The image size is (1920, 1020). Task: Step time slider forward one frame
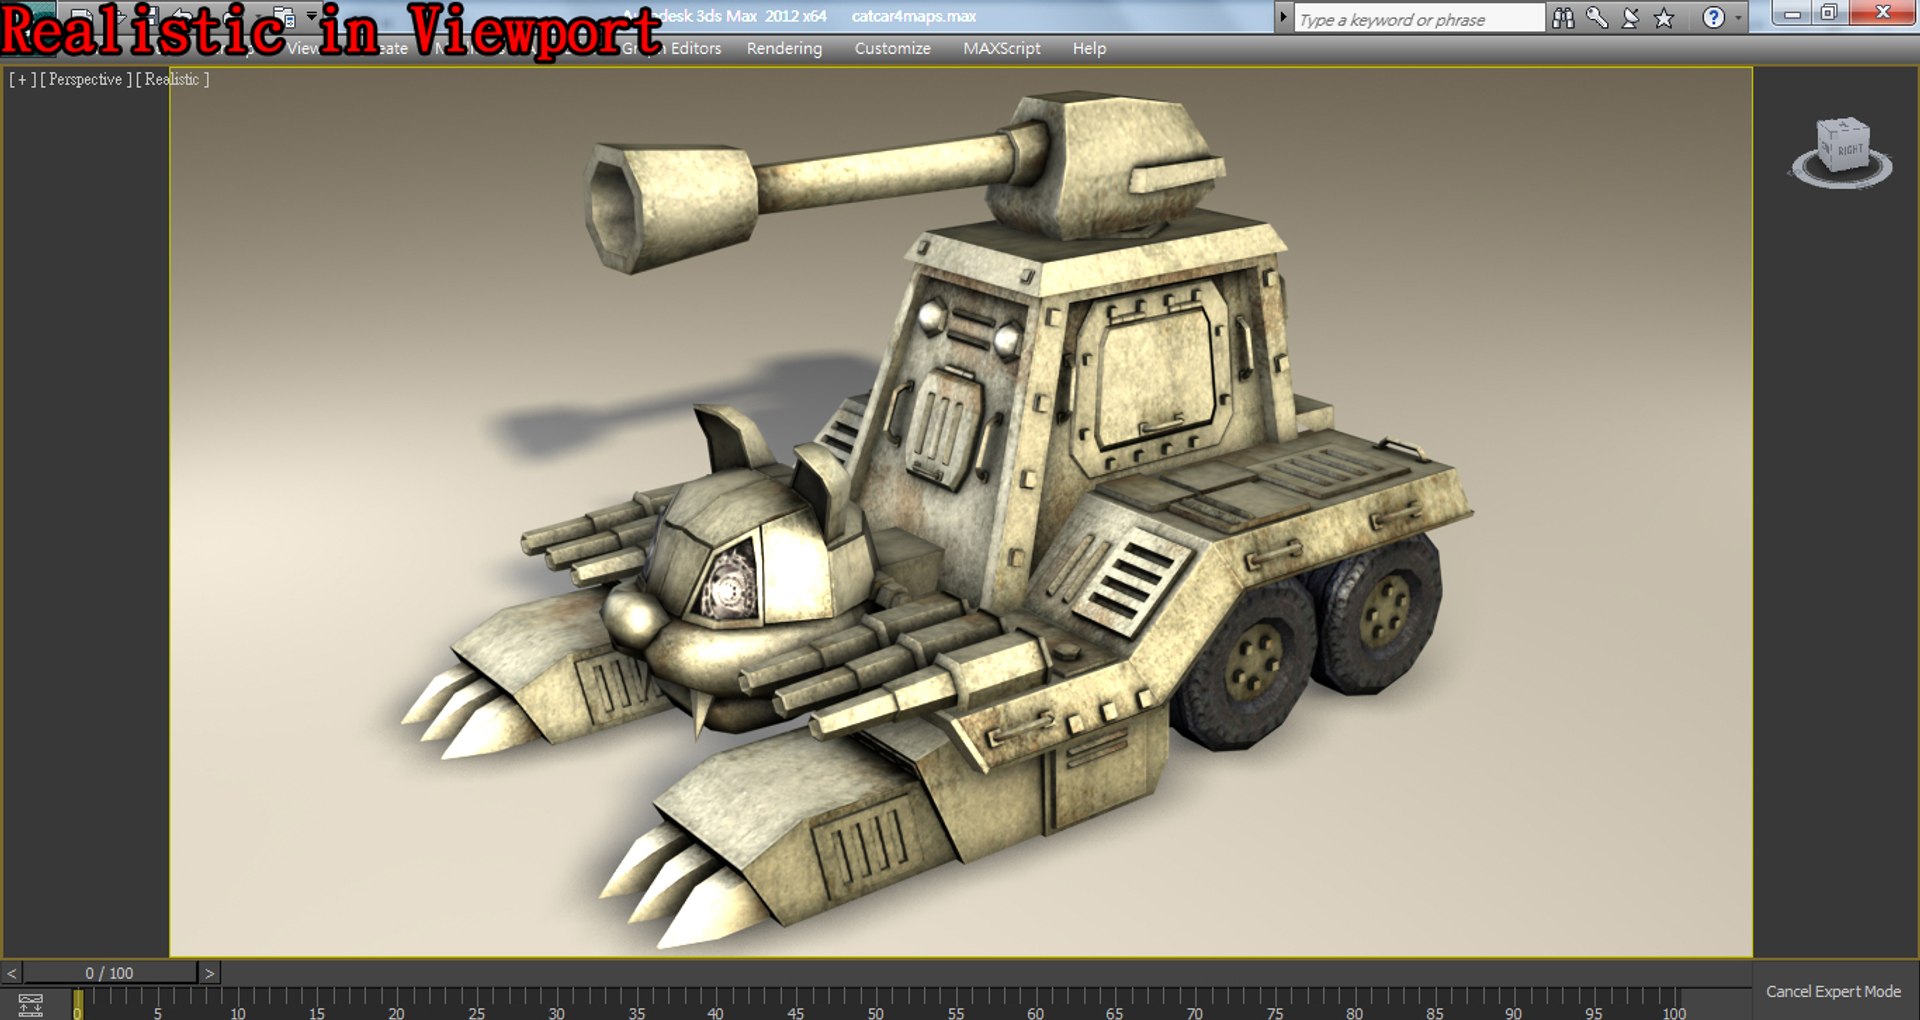209,973
